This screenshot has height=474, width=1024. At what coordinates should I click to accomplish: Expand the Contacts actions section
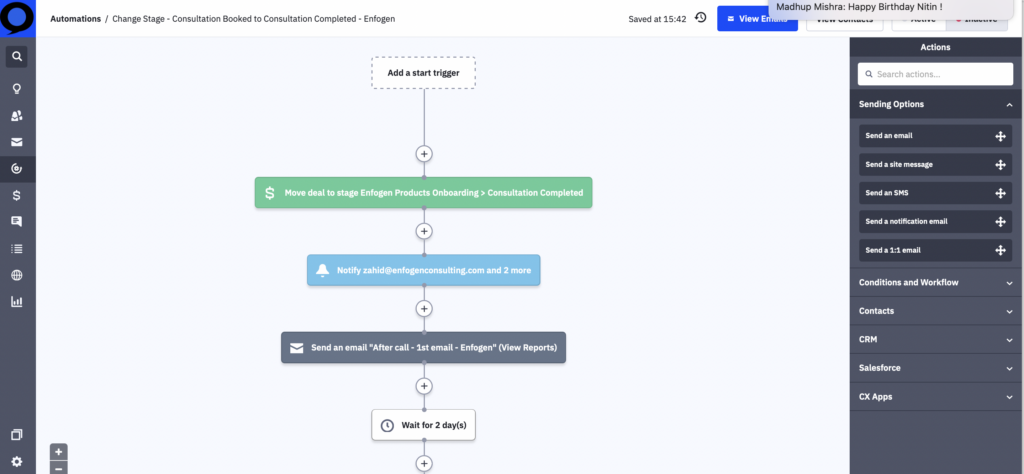[936, 311]
